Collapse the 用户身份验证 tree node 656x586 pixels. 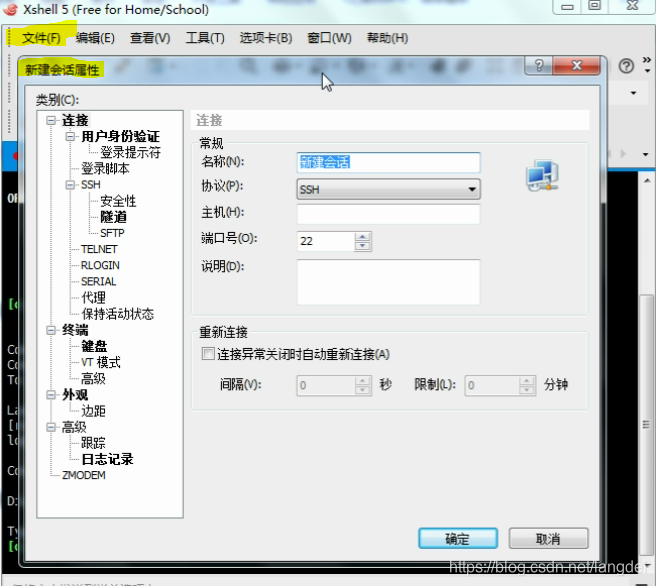pyautogui.click(x=70, y=136)
